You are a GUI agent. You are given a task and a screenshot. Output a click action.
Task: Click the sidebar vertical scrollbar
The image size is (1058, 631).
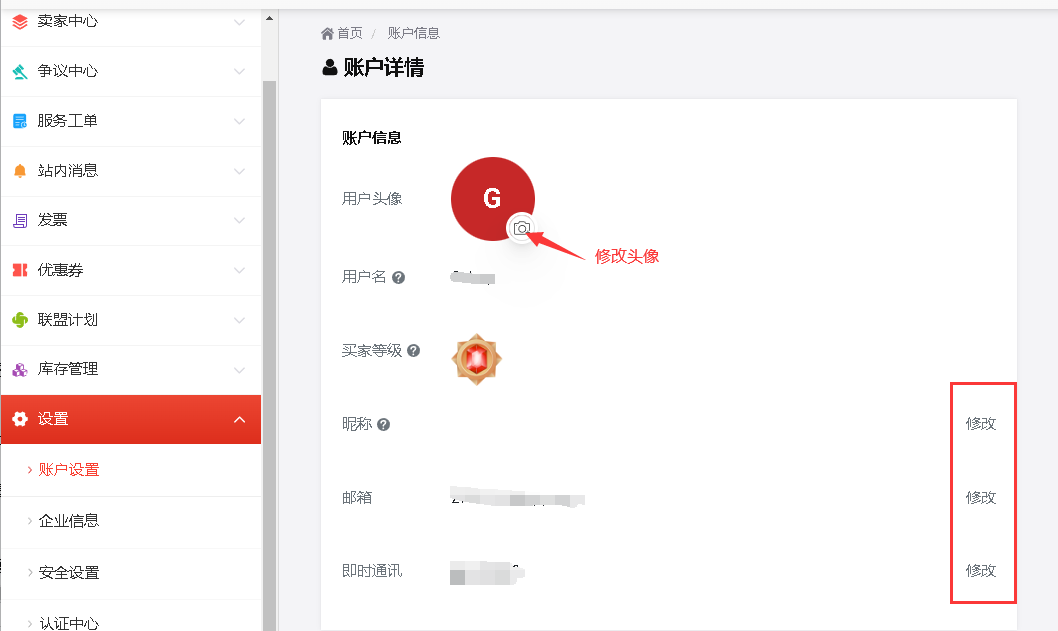[269, 350]
